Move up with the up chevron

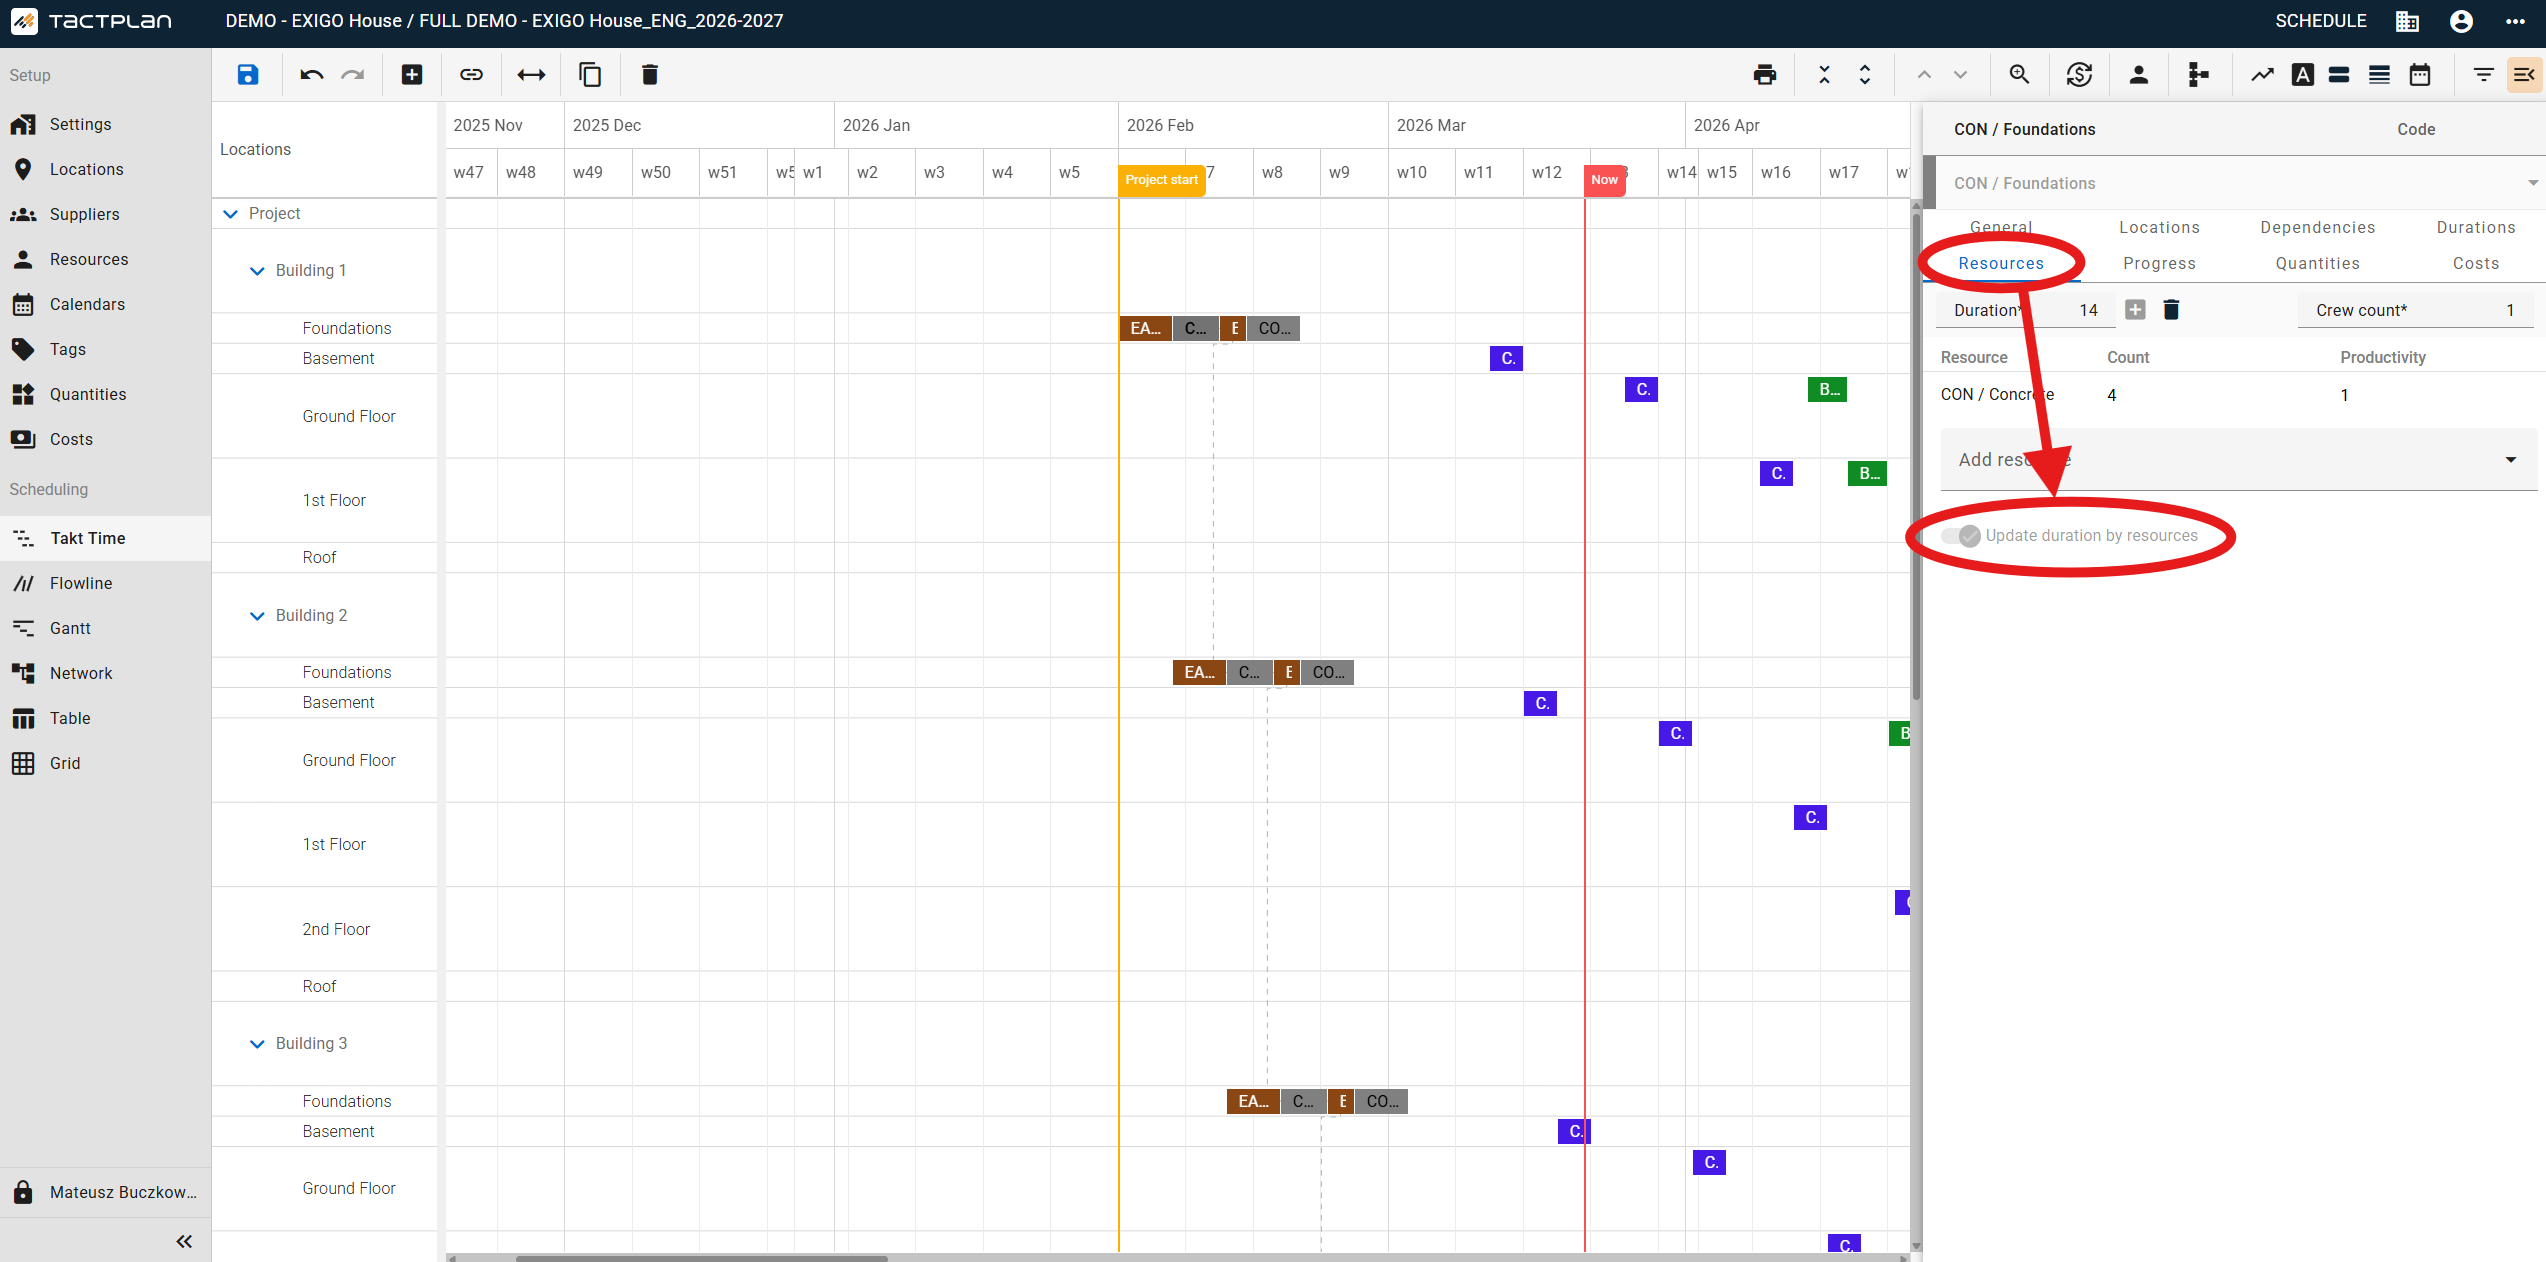click(1924, 74)
